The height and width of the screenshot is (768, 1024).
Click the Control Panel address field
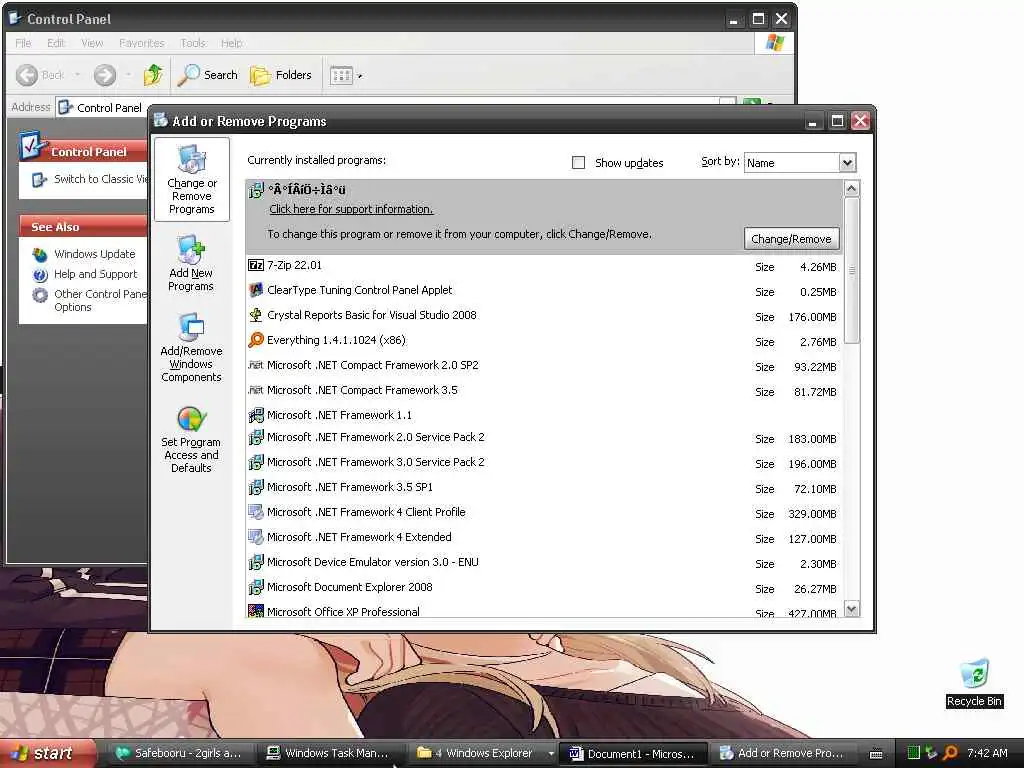(396, 108)
